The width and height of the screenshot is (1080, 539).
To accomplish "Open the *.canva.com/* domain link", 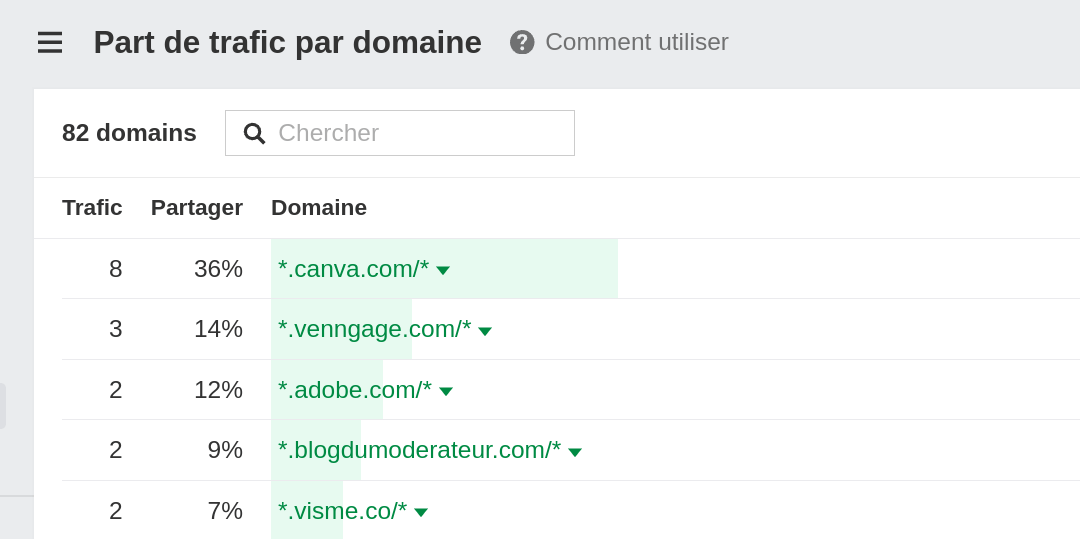I will click(353, 268).
